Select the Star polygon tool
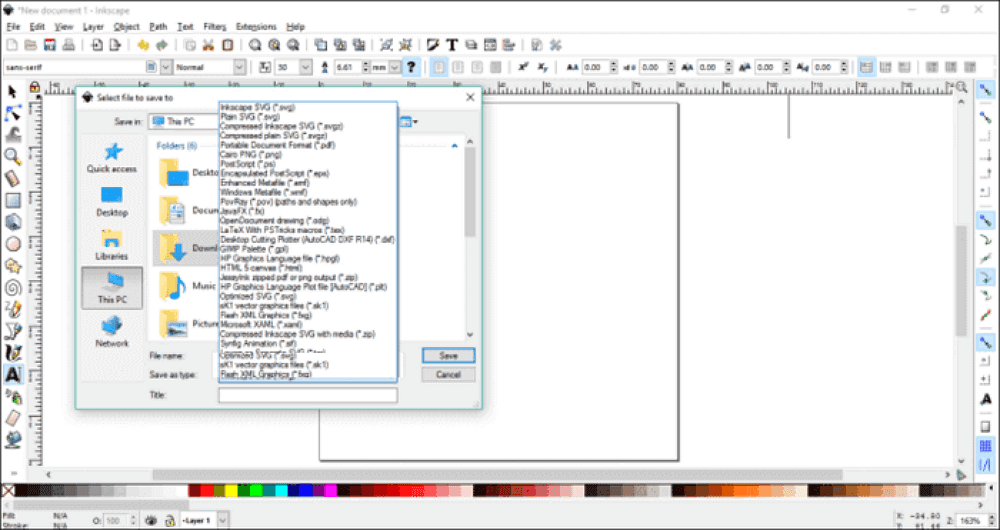Viewport: 1000px width, 530px height. point(12,266)
